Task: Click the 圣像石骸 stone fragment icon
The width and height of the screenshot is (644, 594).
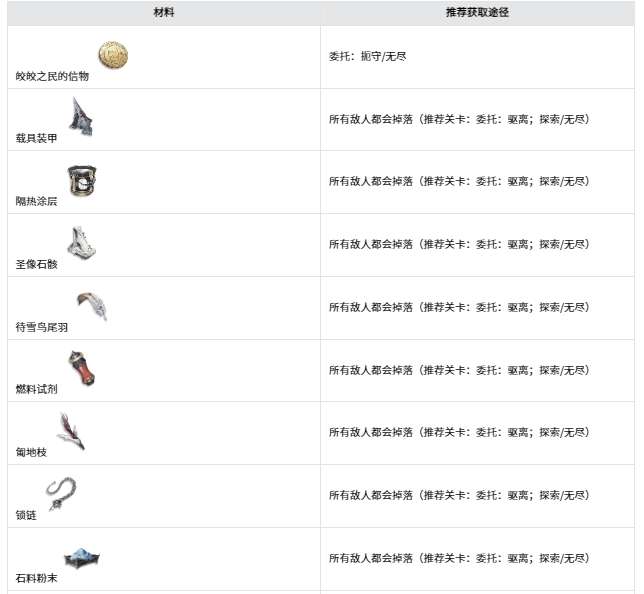Action: tap(81, 243)
